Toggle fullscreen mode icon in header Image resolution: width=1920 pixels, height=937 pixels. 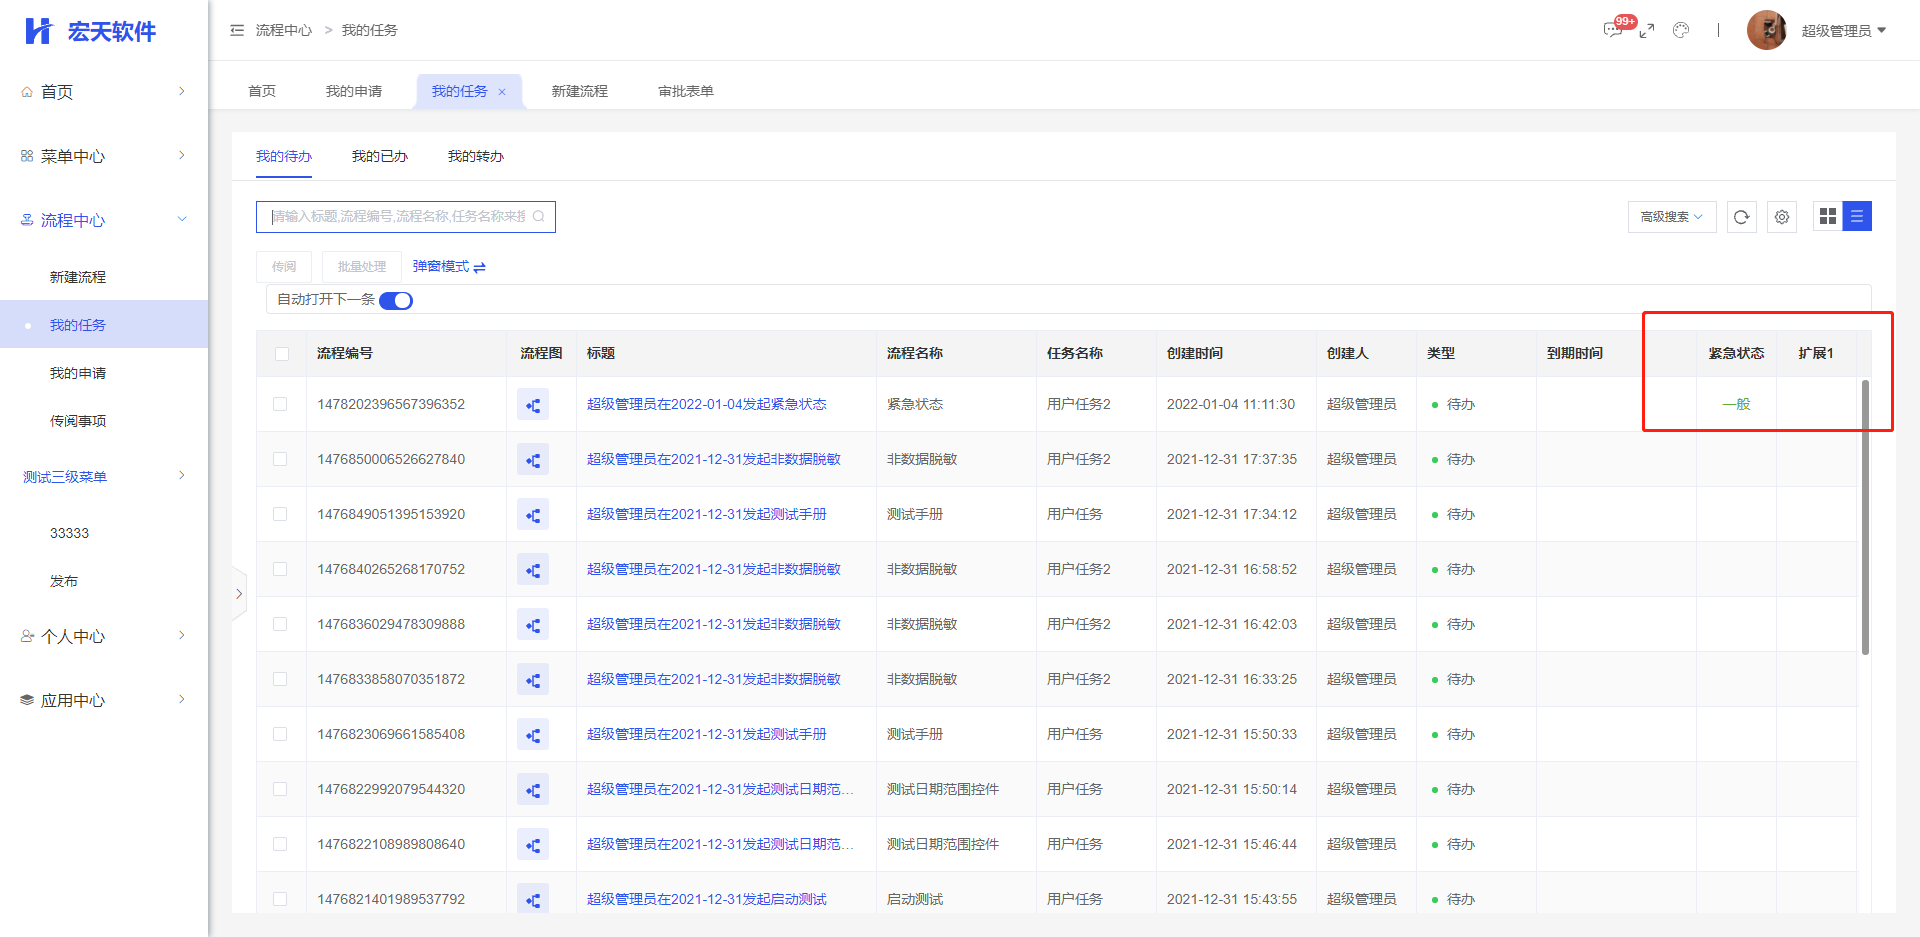1647,31
